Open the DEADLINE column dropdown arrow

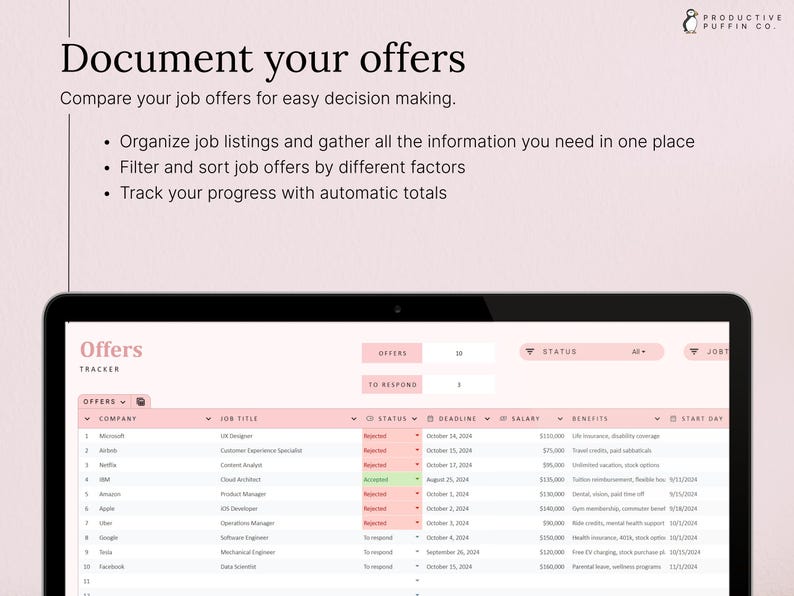[487, 419]
